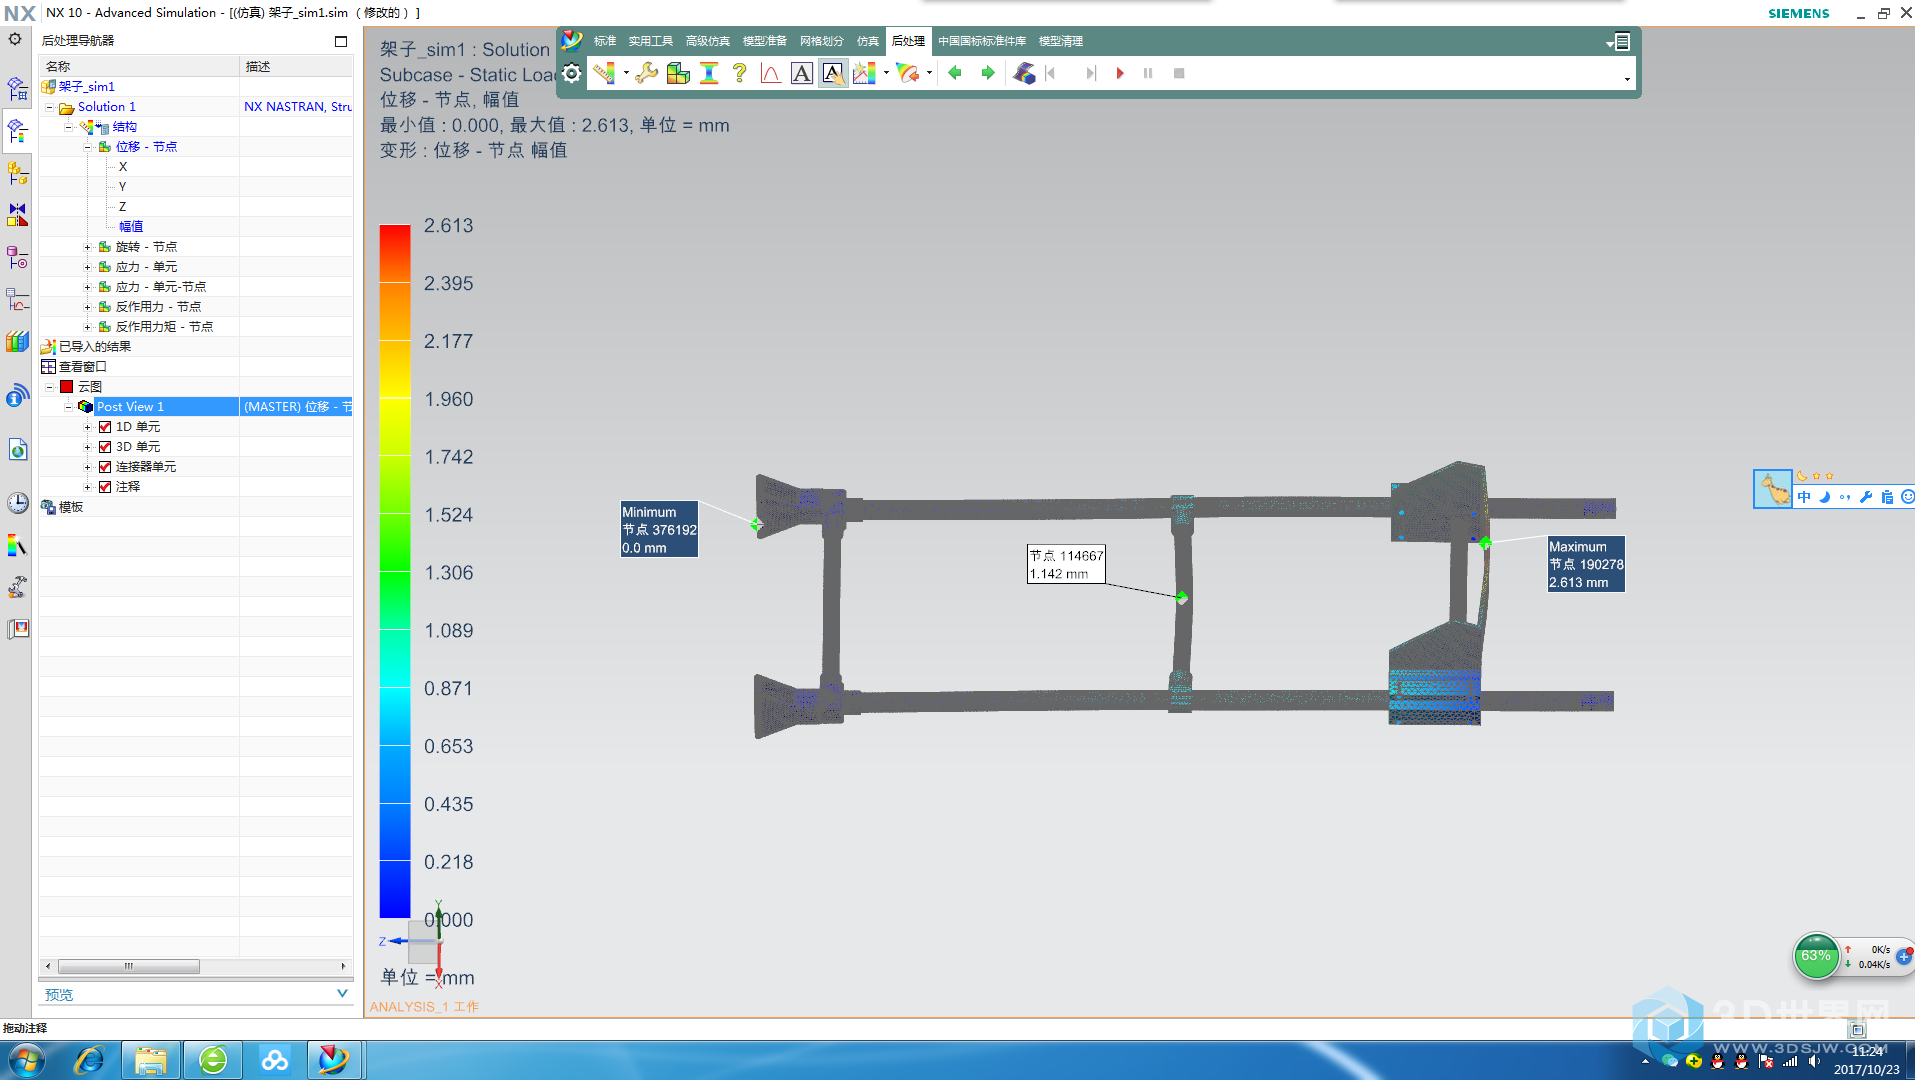
Task: Open the Assembly Navigator sidebar tab
Action: pyautogui.click(x=17, y=172)
